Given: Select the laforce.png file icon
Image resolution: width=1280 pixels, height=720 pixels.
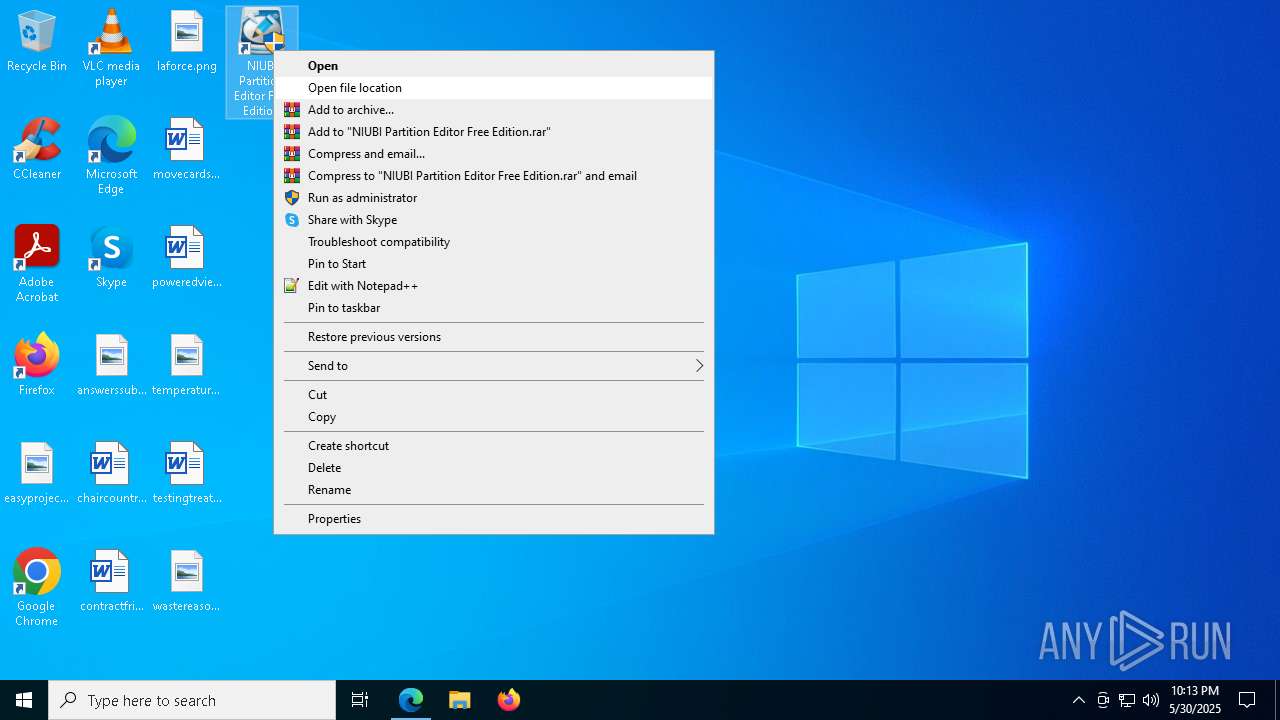Looking at the screenshot, I should (186, 42).
